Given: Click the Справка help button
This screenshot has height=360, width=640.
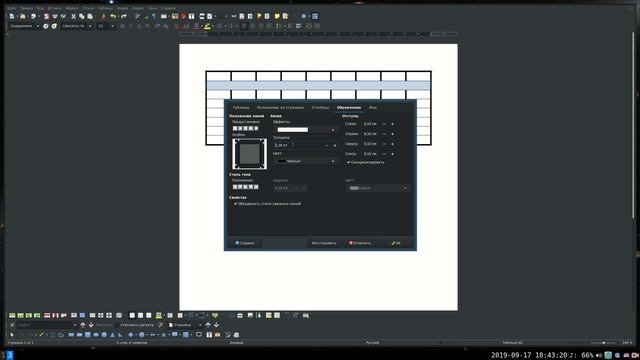Looking at the screenshot, I should 245,243.
